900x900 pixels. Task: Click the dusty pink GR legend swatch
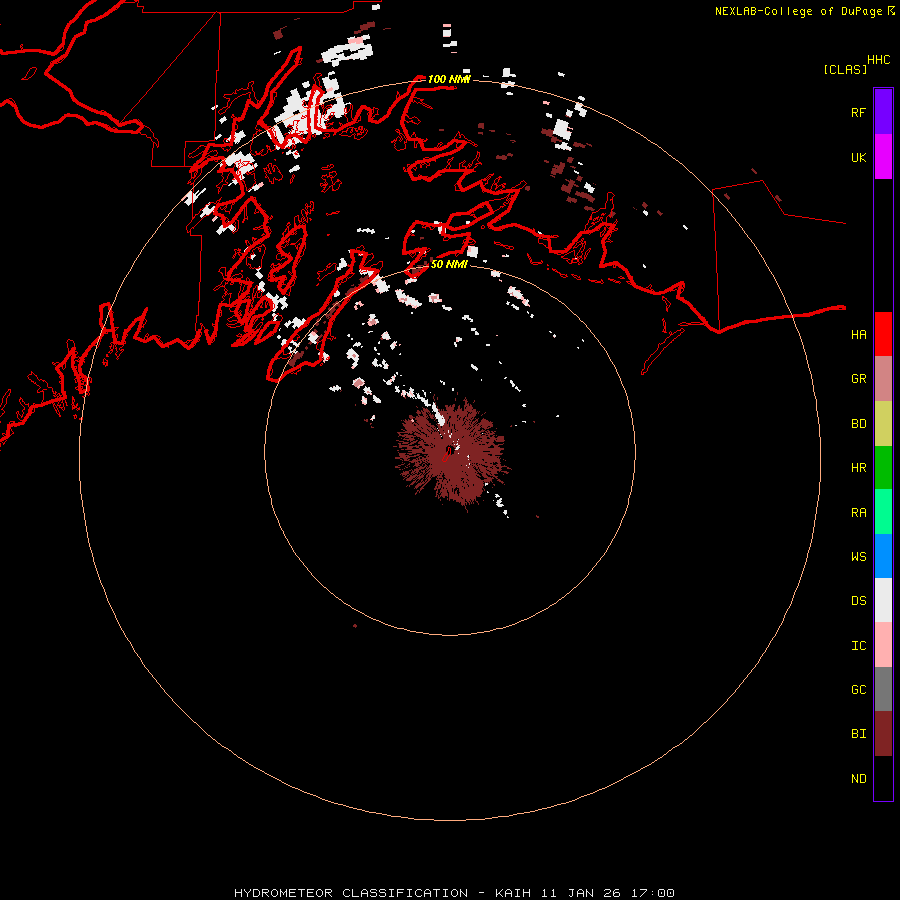click(883, 379)
